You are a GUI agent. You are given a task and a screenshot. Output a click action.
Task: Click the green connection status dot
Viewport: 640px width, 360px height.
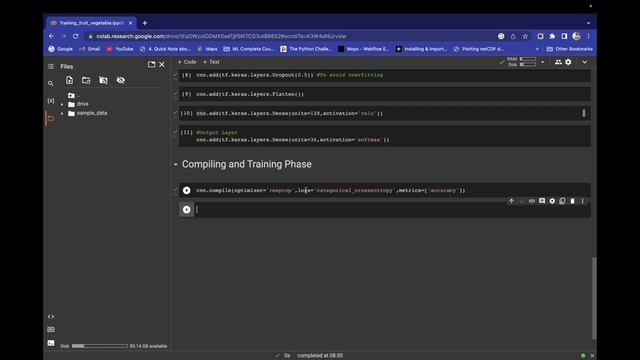pyautogui.click(x=583, y=356)
